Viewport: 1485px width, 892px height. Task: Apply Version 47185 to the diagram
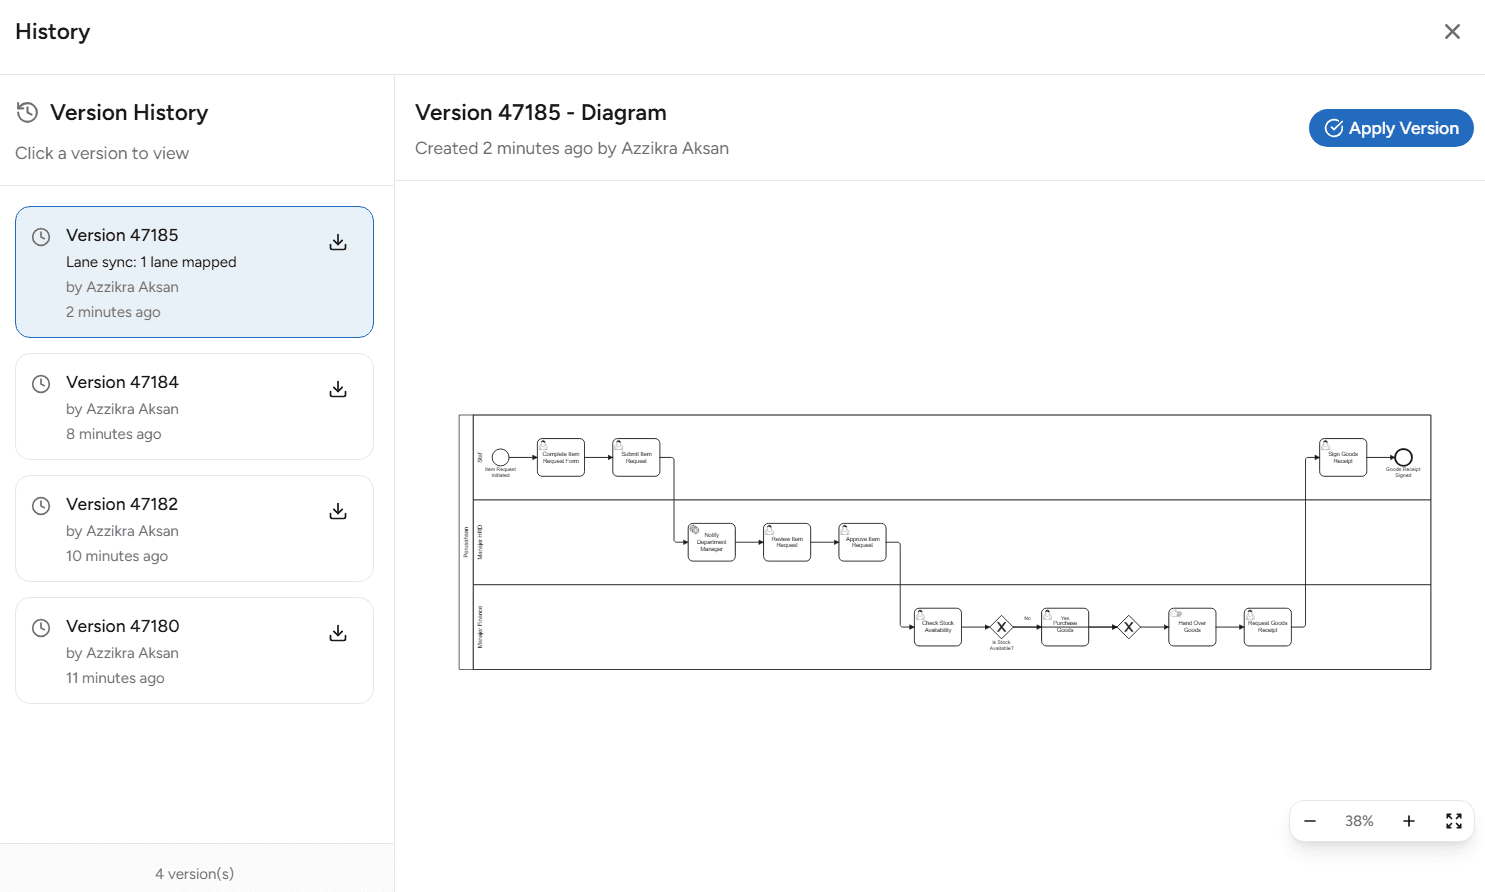coord(1391,128)
